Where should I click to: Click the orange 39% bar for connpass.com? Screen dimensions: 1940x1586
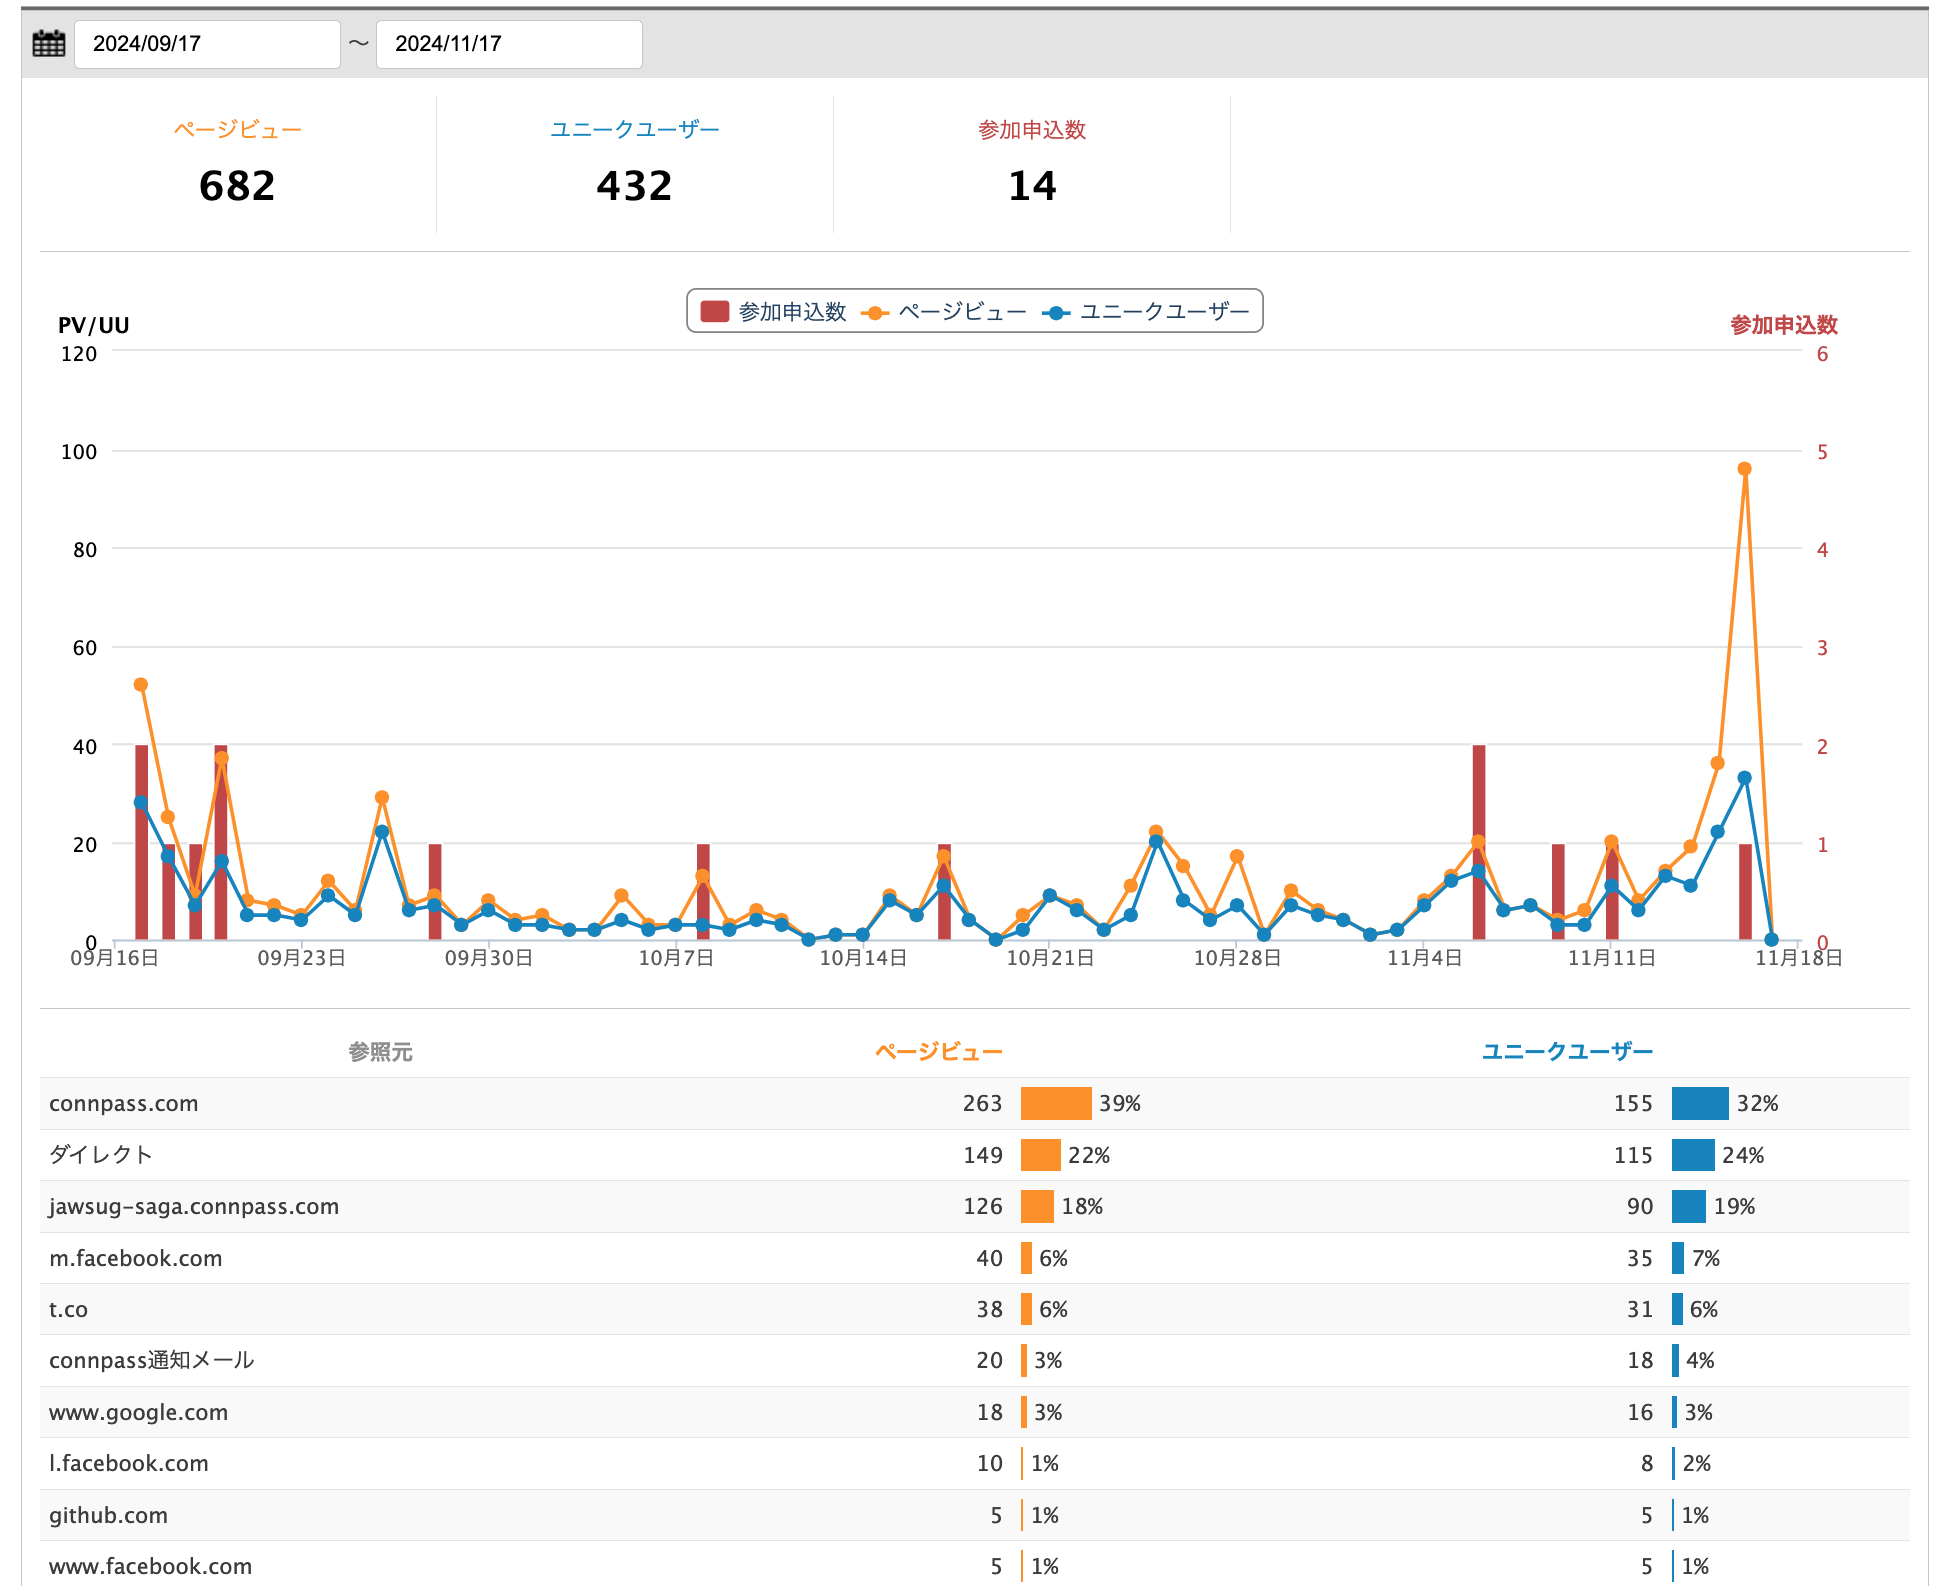point(1056,1103)
